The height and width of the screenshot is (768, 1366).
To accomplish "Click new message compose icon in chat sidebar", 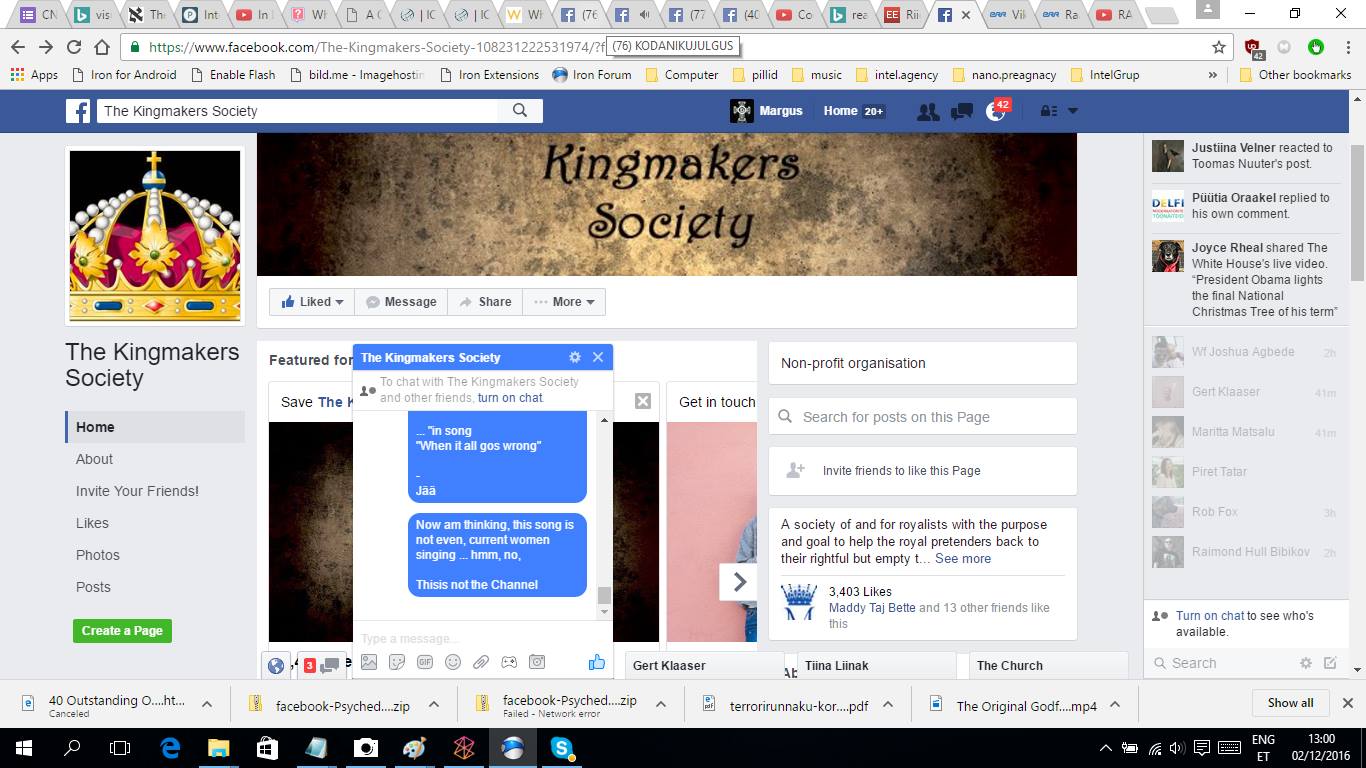I will pyautogui.click(x=1330, y=663).
